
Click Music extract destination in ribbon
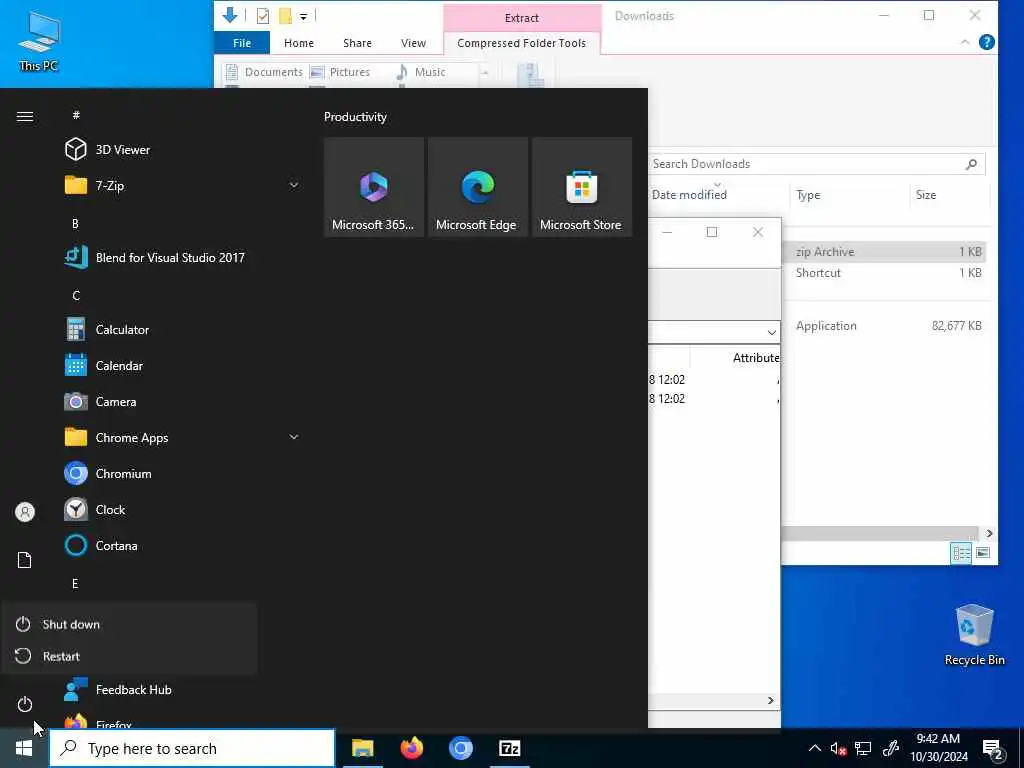(421, 72)
